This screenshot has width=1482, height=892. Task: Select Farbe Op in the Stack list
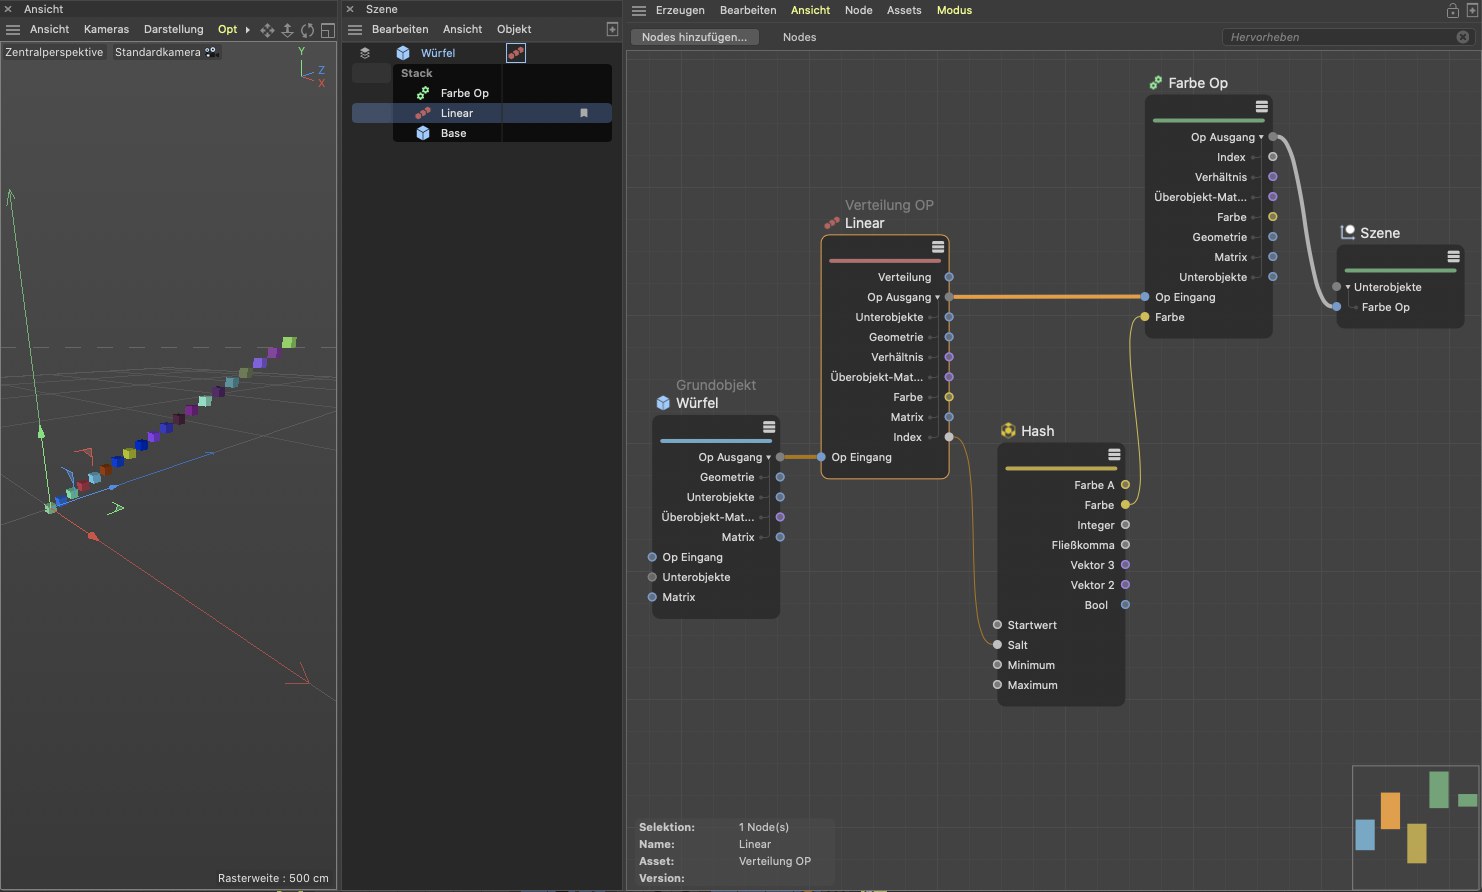[464, 93]
